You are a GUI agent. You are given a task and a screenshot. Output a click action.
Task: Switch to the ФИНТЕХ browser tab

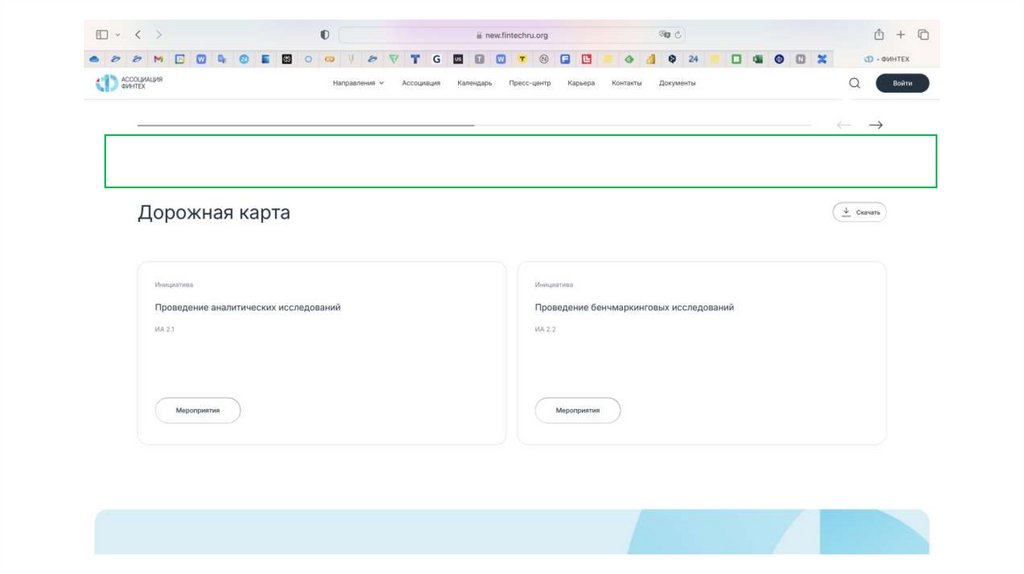tap(886, 59)
